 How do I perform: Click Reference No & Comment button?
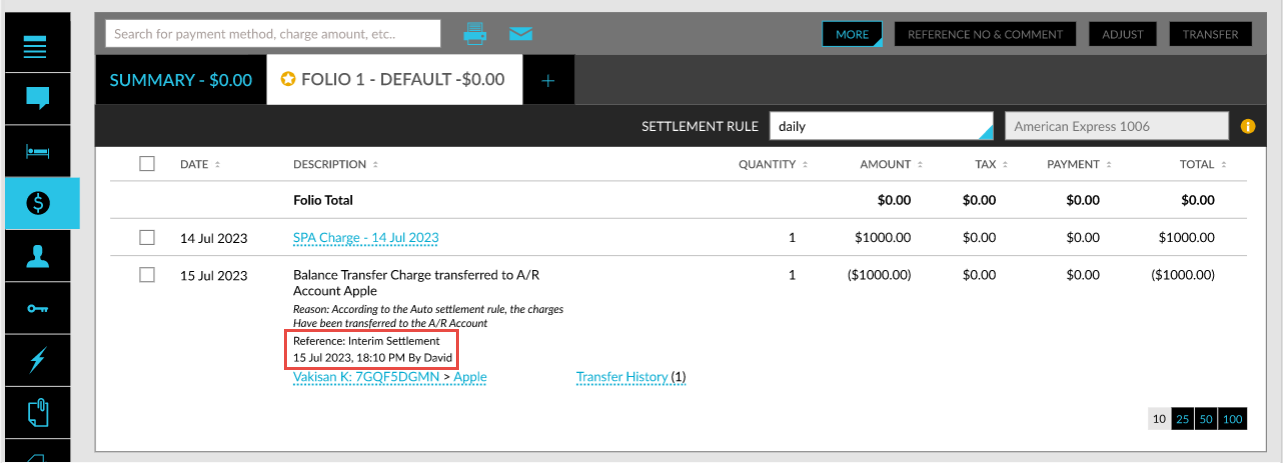point(985,34)
